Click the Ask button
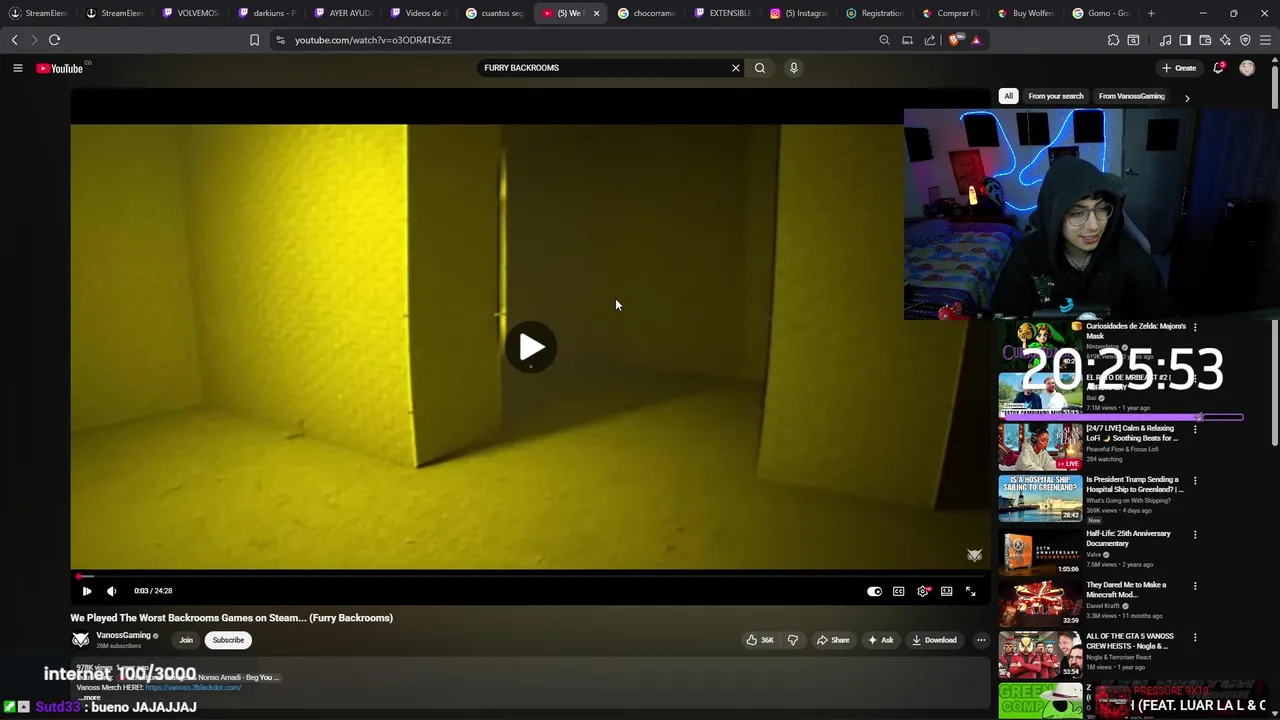Image resolution: width=1280 pixels, height=720 pixels. click(880, 640)
